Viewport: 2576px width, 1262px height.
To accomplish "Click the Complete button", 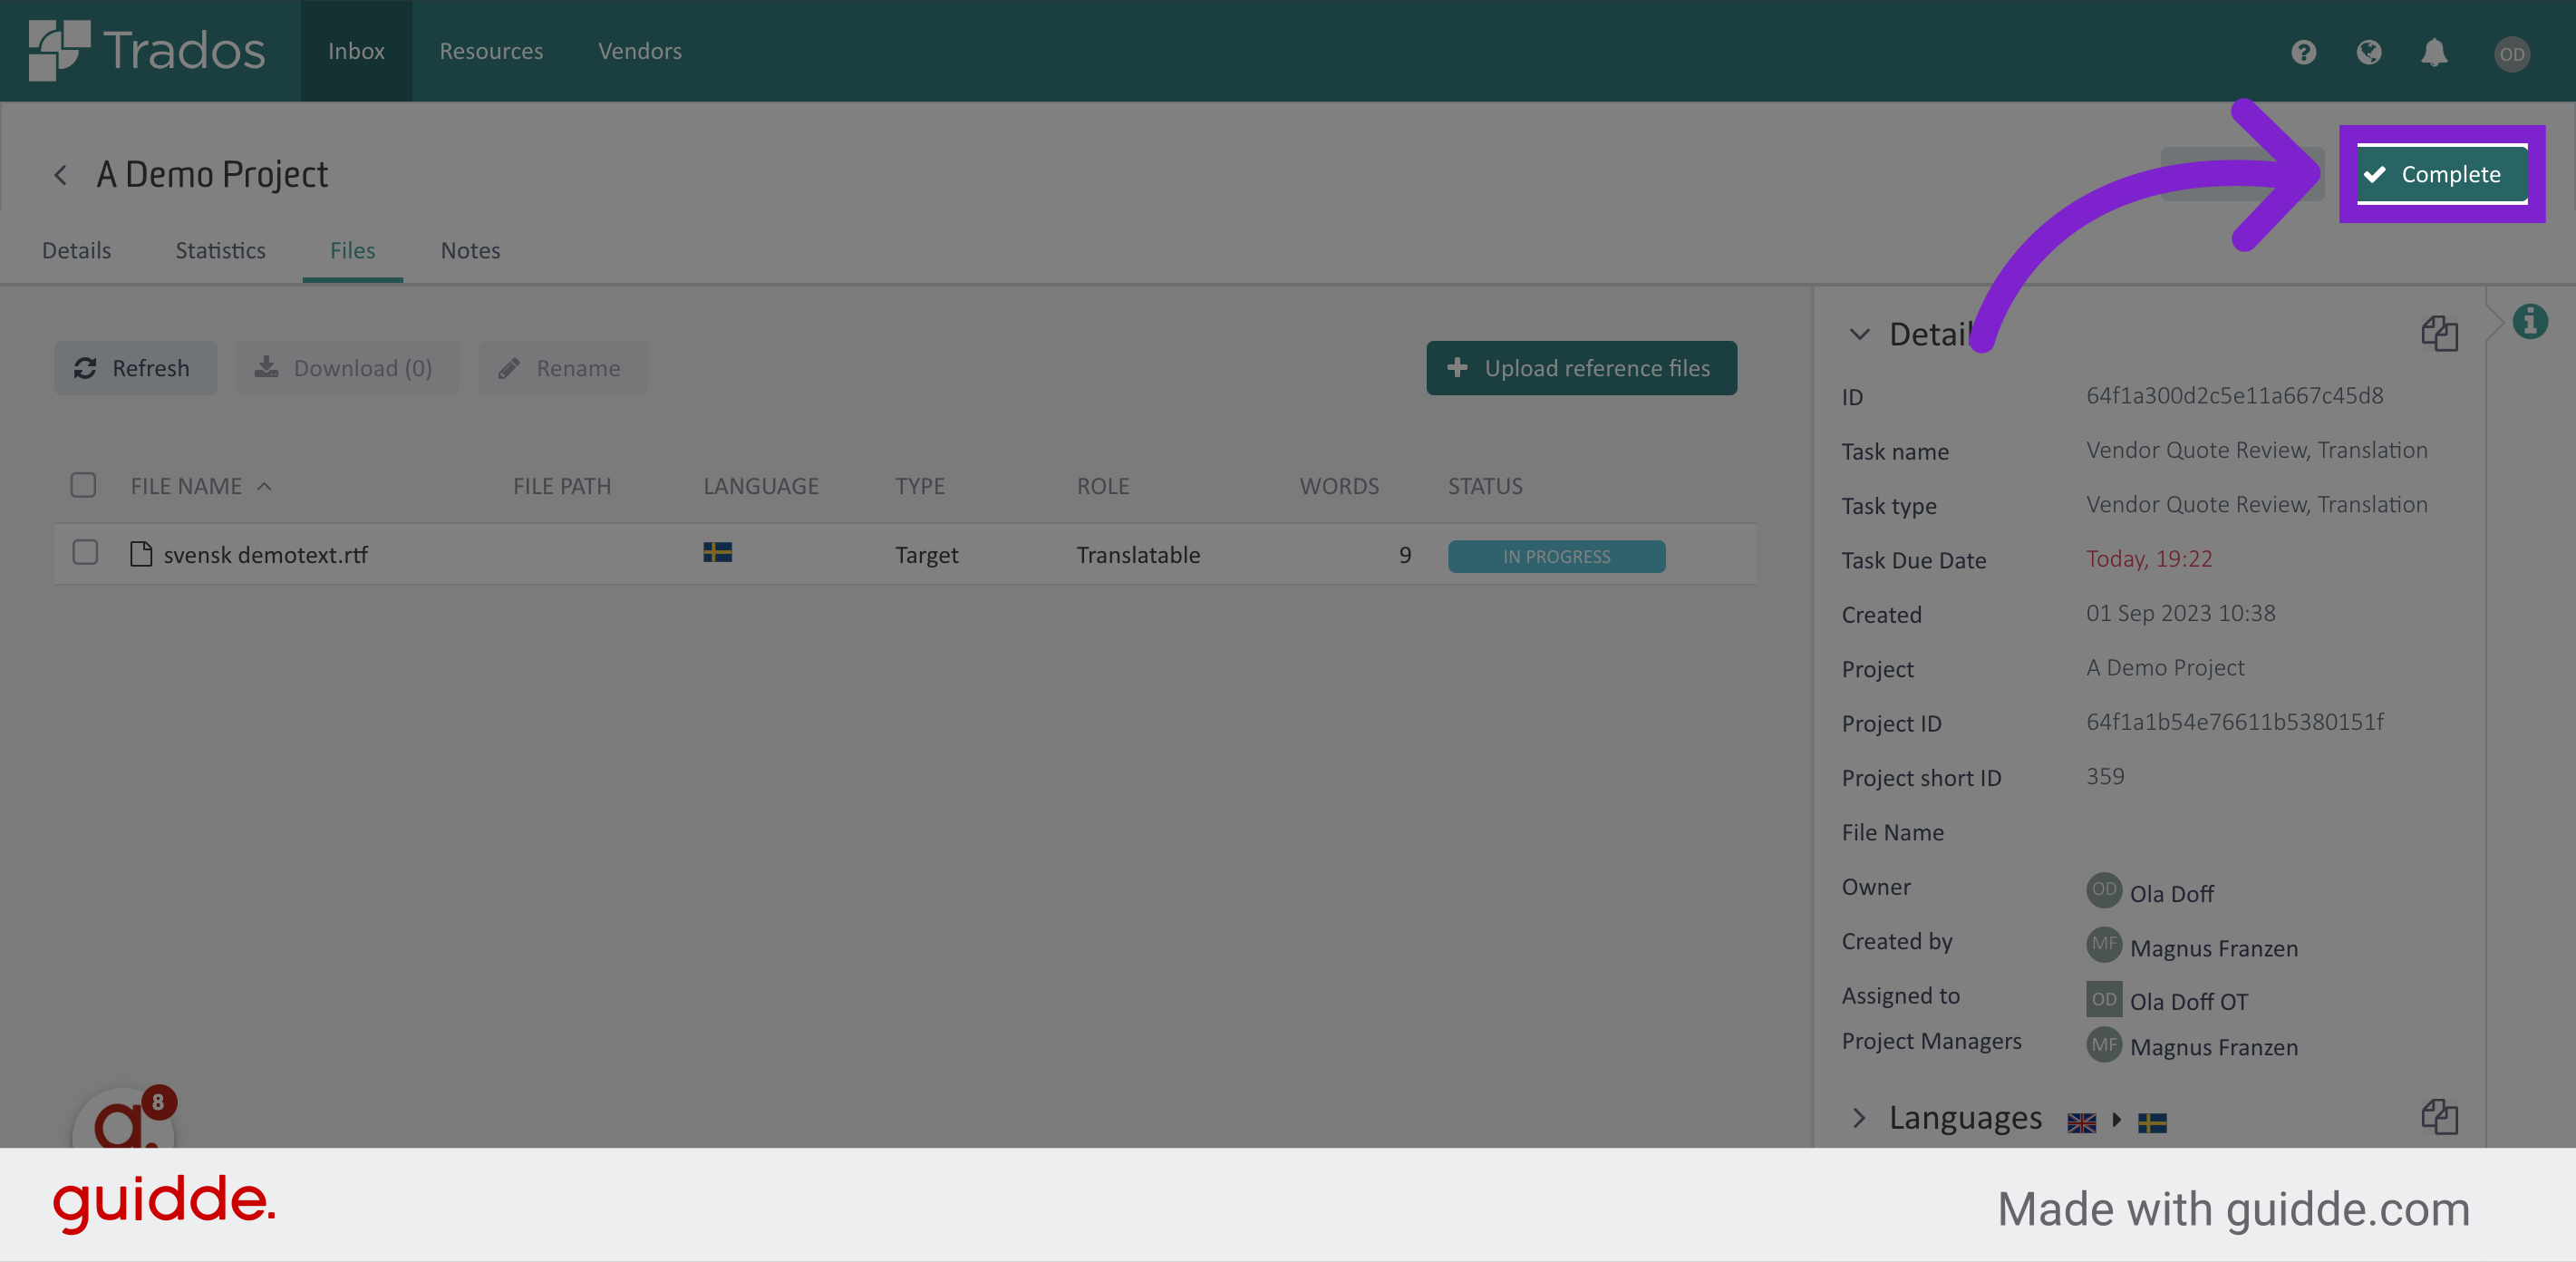I will pos(2442,174).
